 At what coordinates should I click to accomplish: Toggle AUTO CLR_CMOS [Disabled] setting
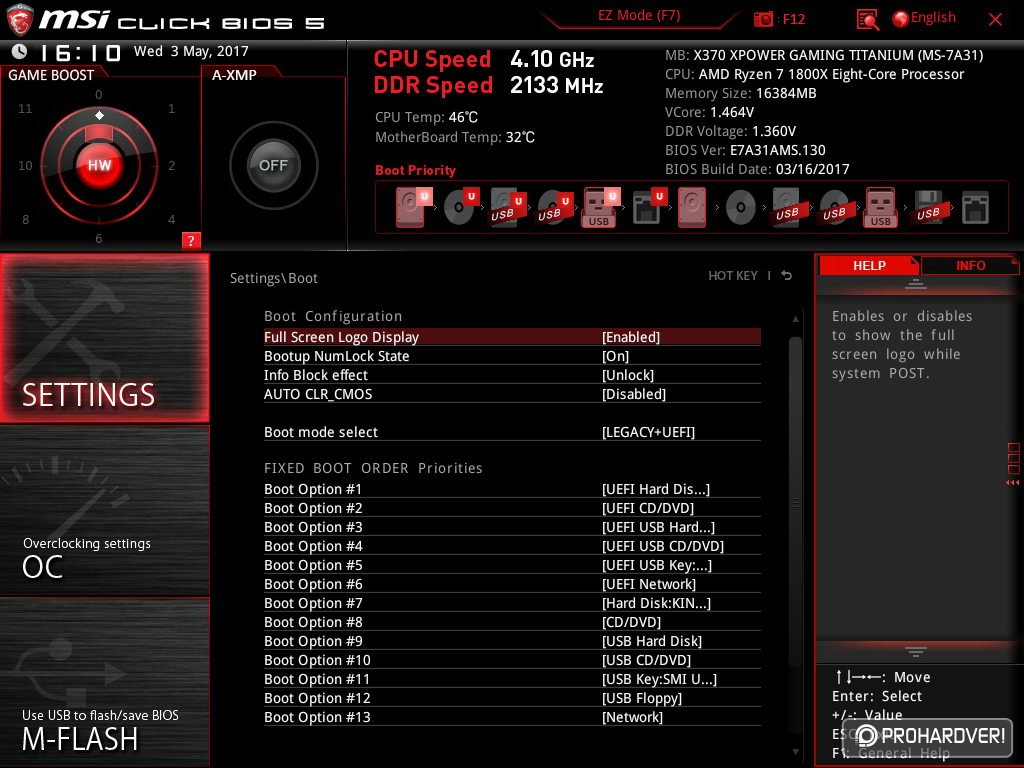click(512, 394)
